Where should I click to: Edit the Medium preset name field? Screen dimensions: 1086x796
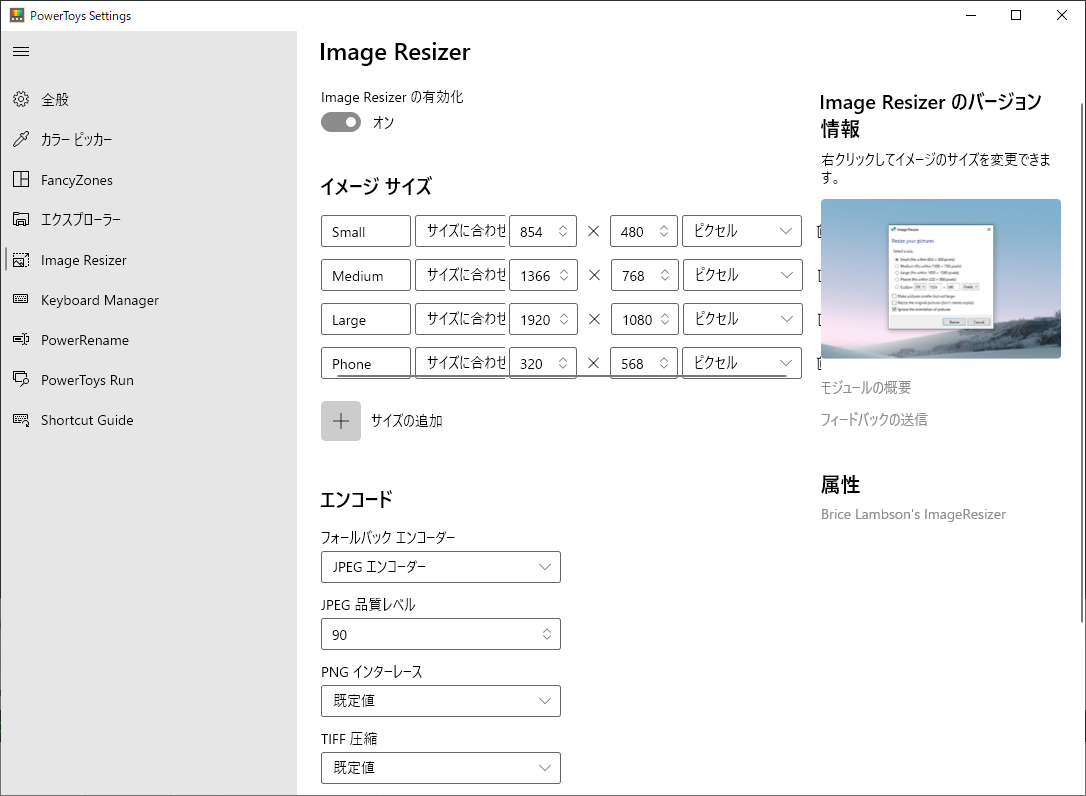point(366,275)
